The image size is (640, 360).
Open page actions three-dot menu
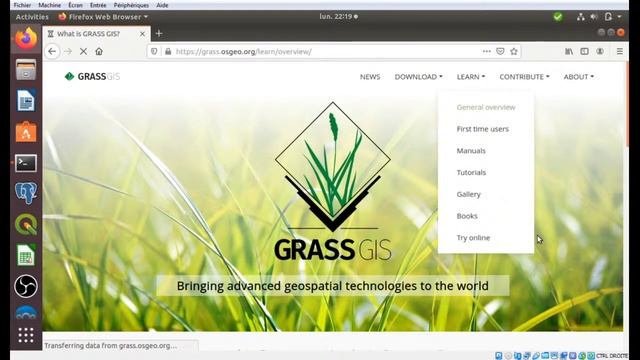coord(487,51)
